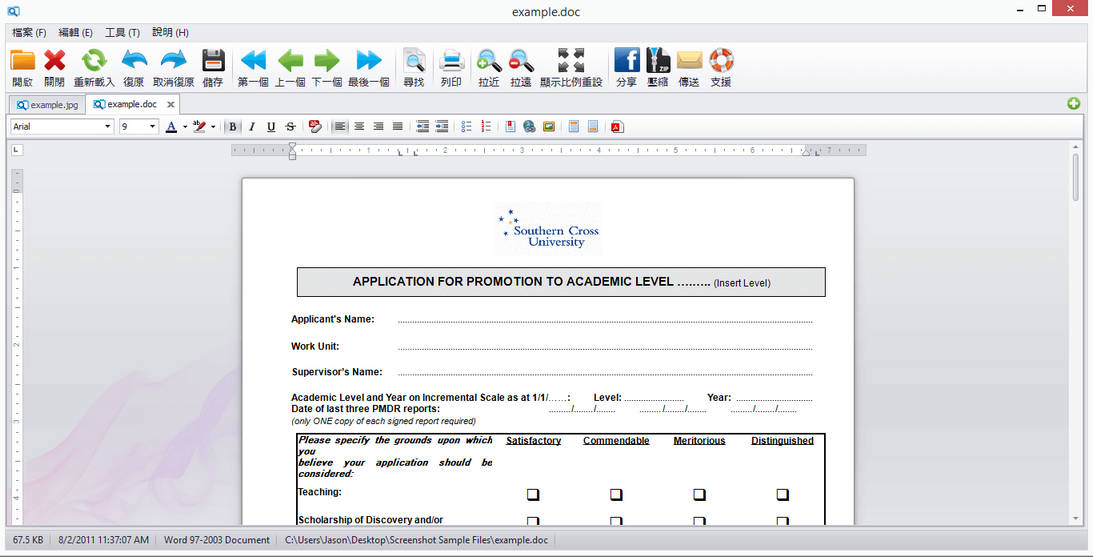Viewport: 1093px width, 557px height.
Task: Click the export to PDF icon
Action: click(x=617, y=126)
